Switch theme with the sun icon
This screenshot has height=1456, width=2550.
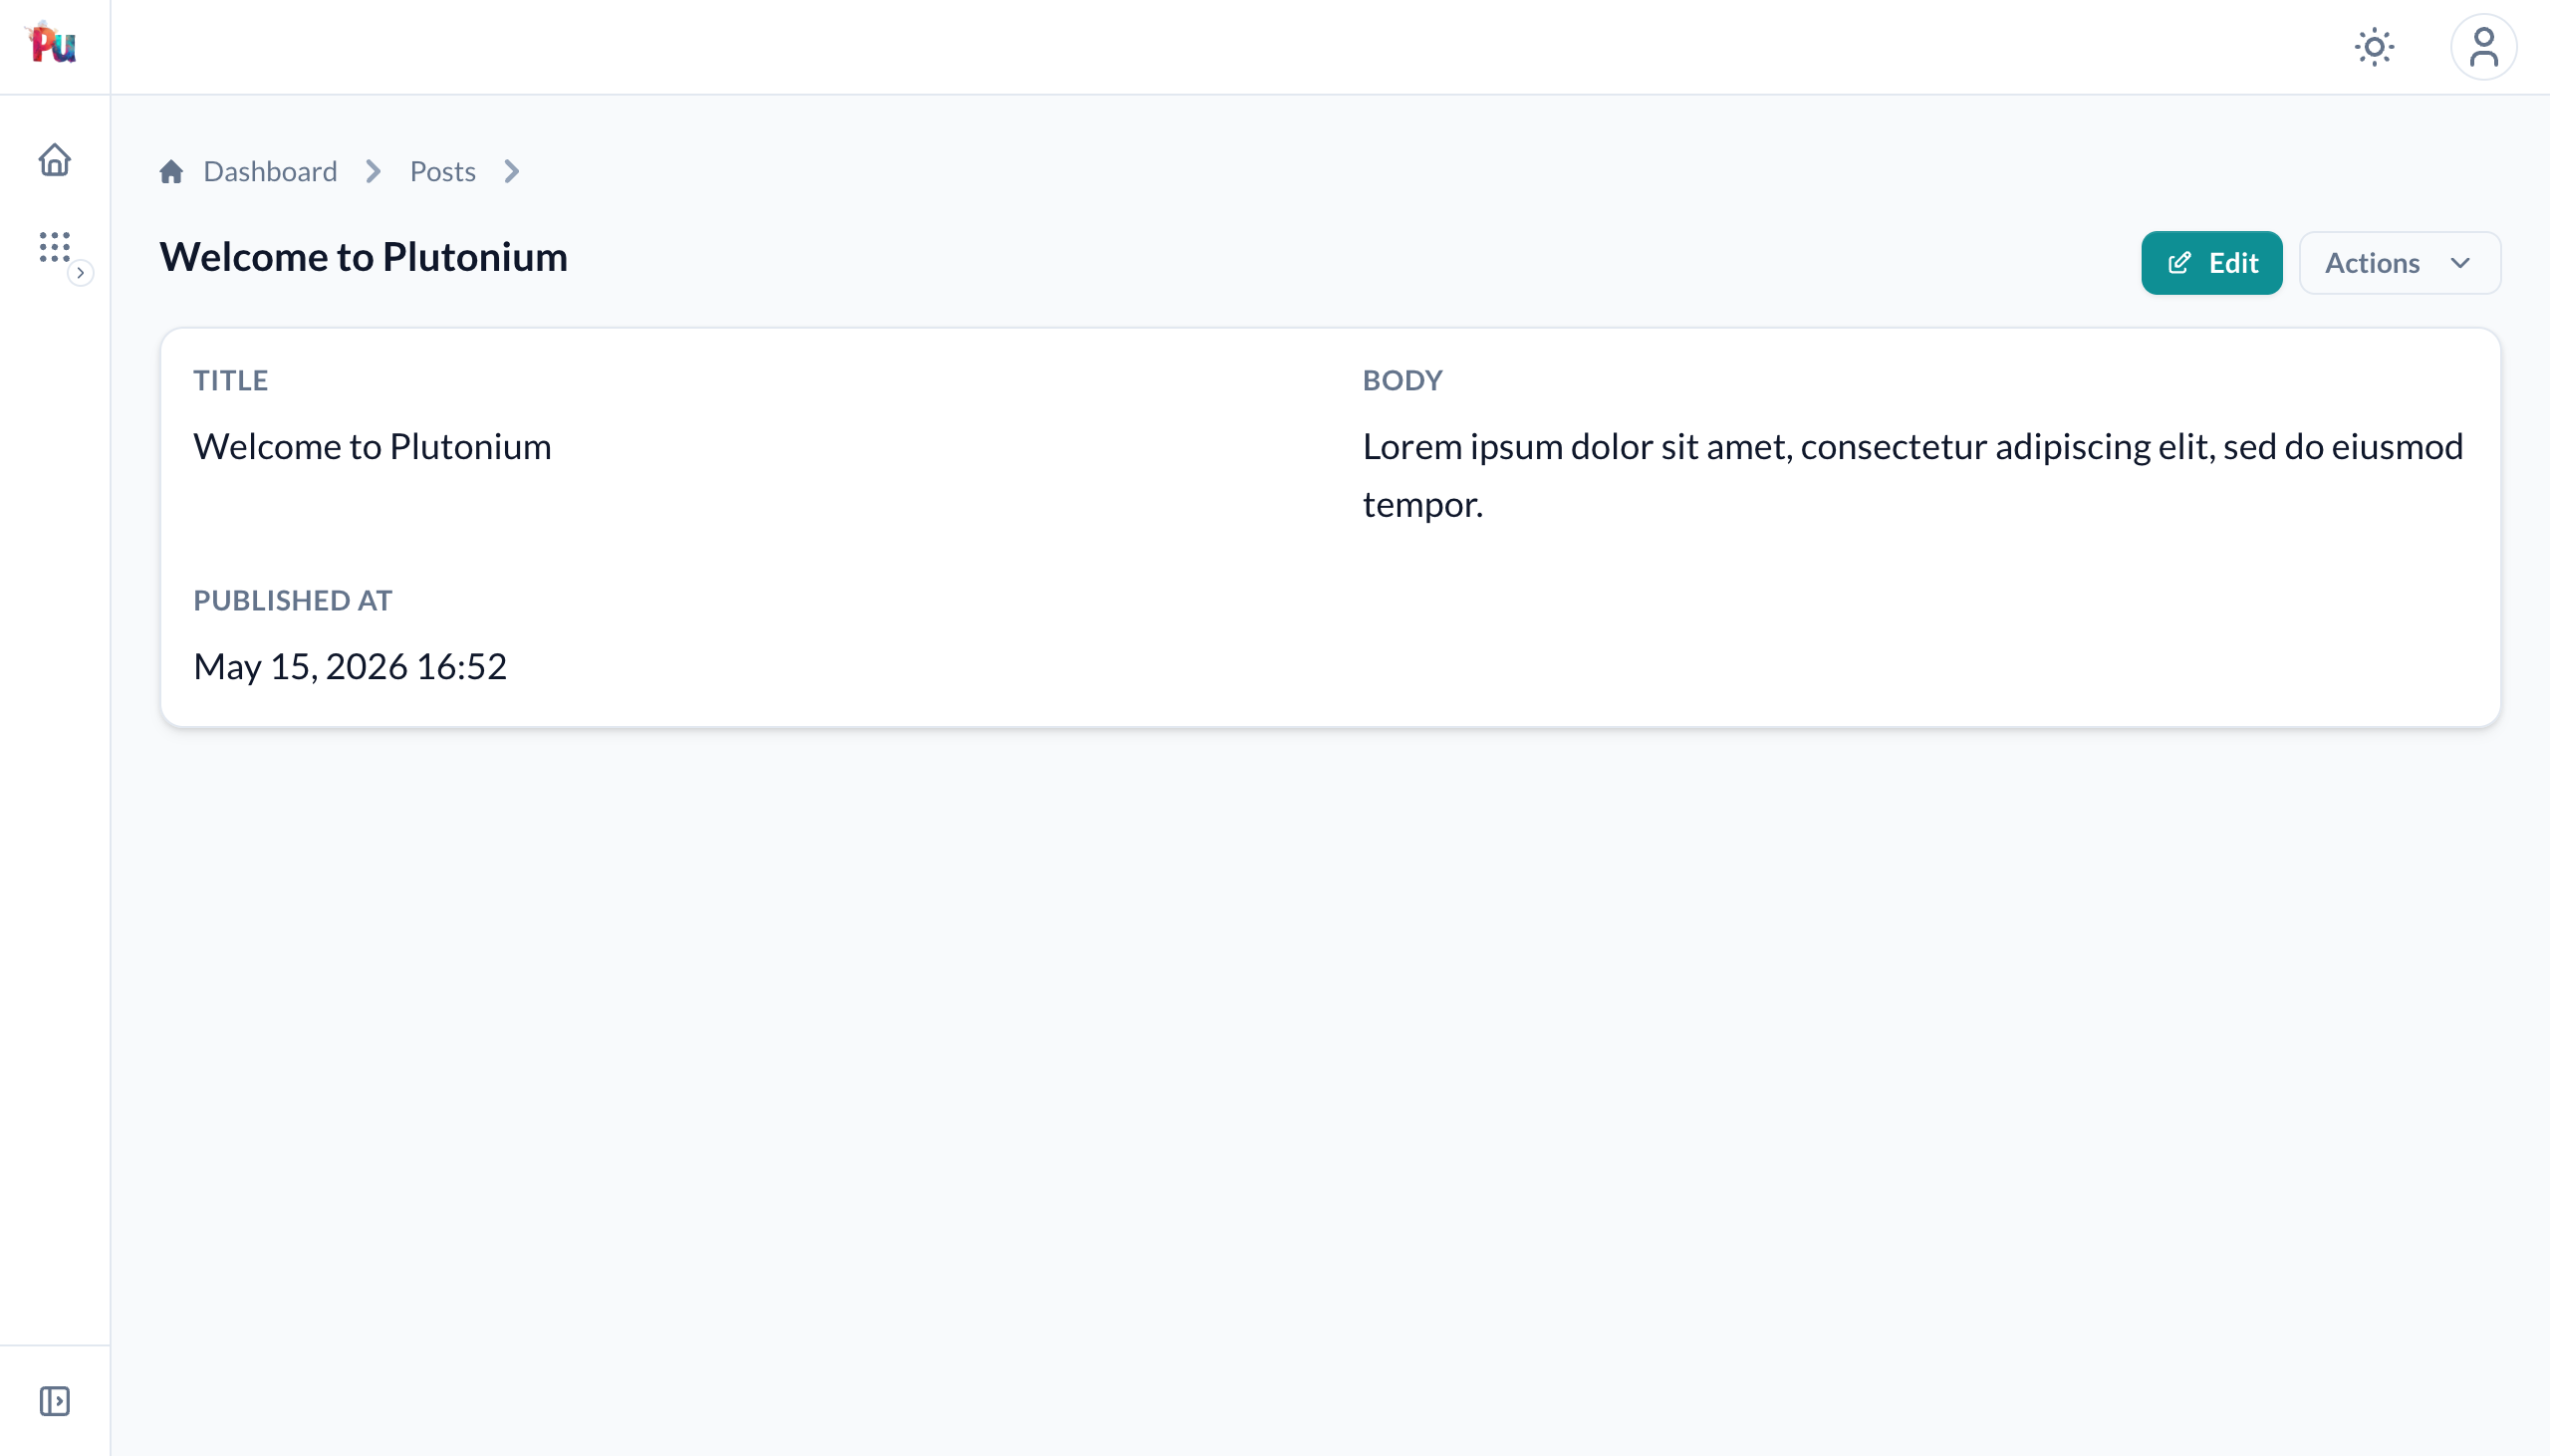(2374, 47)
